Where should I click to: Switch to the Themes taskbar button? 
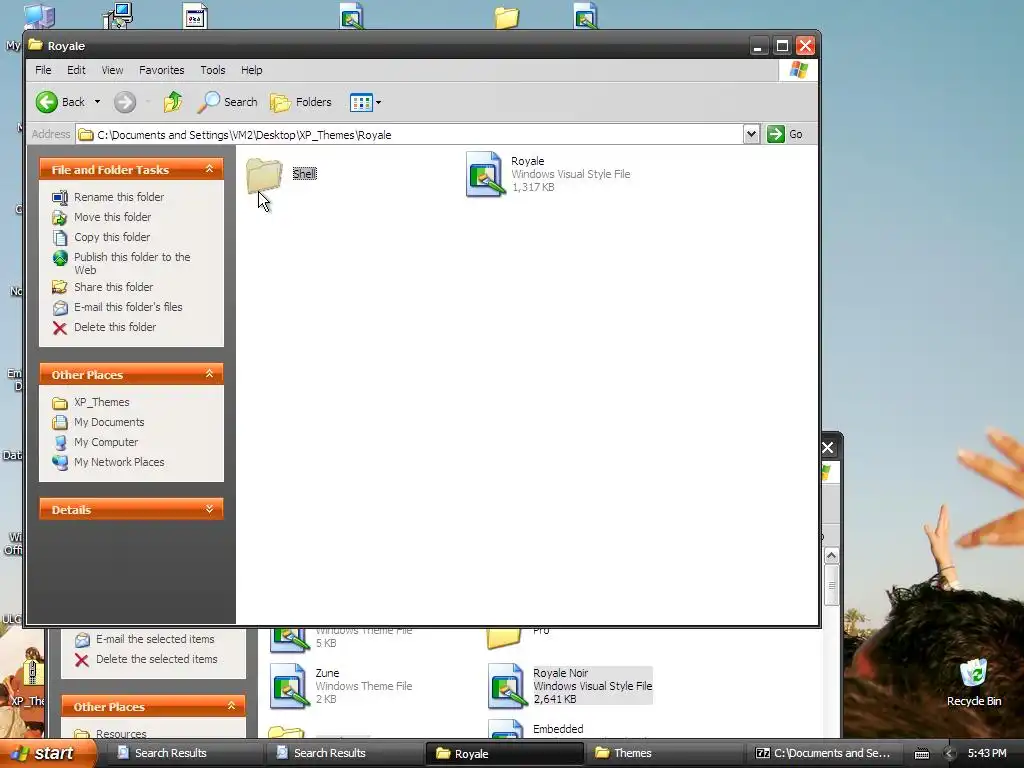tap(664, 753)
